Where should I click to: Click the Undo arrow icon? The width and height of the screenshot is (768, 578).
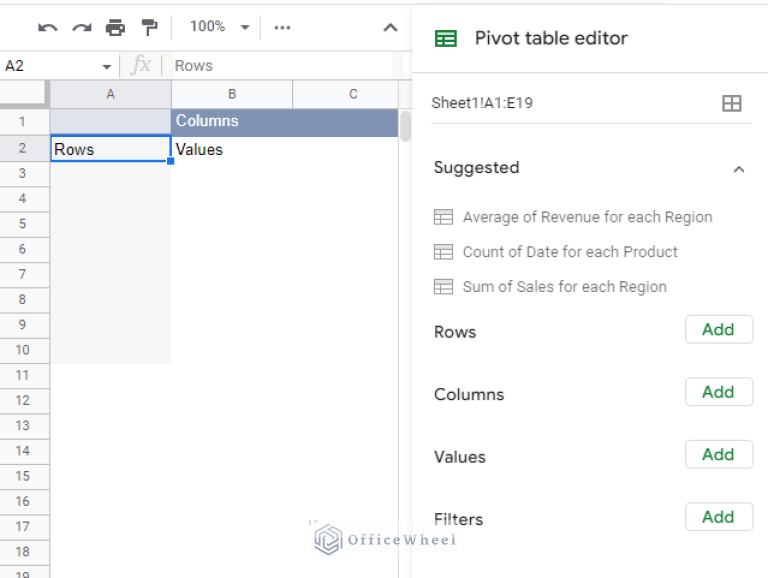[x=47, y=27]
